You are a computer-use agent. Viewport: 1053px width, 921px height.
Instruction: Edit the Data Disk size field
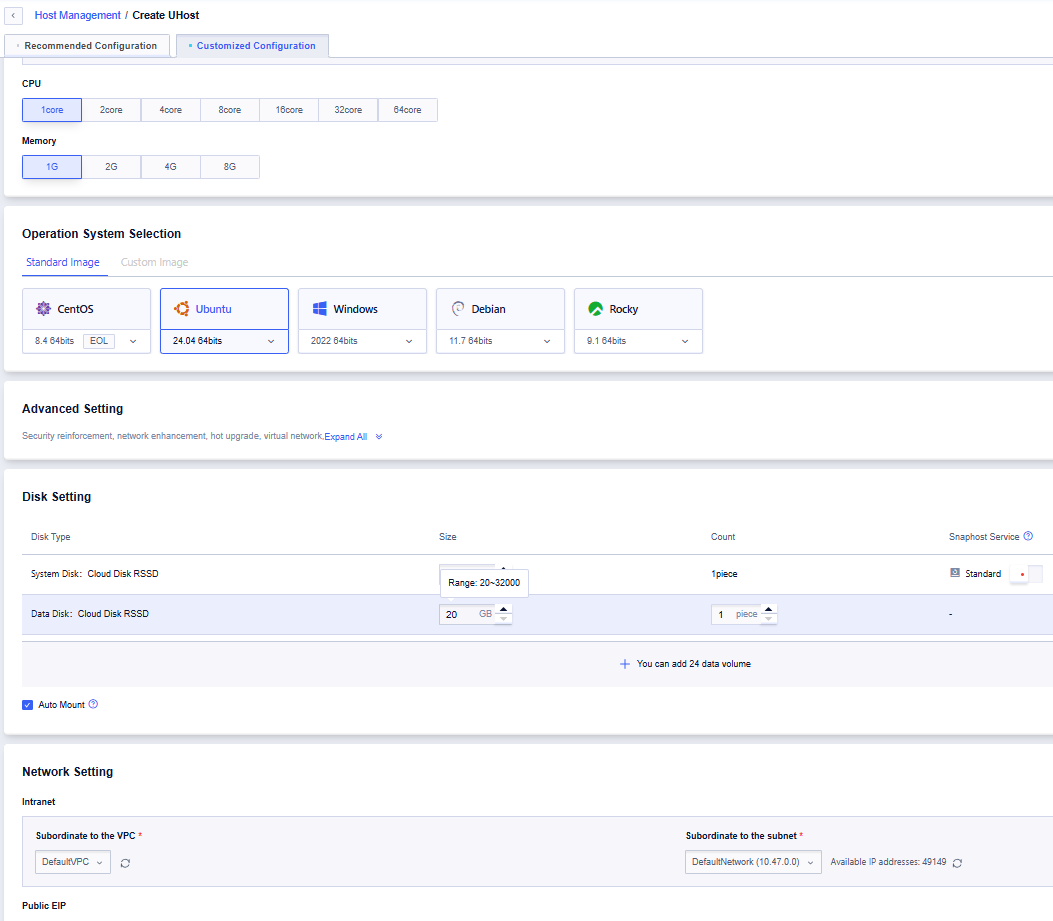click(x=467, y=615)
